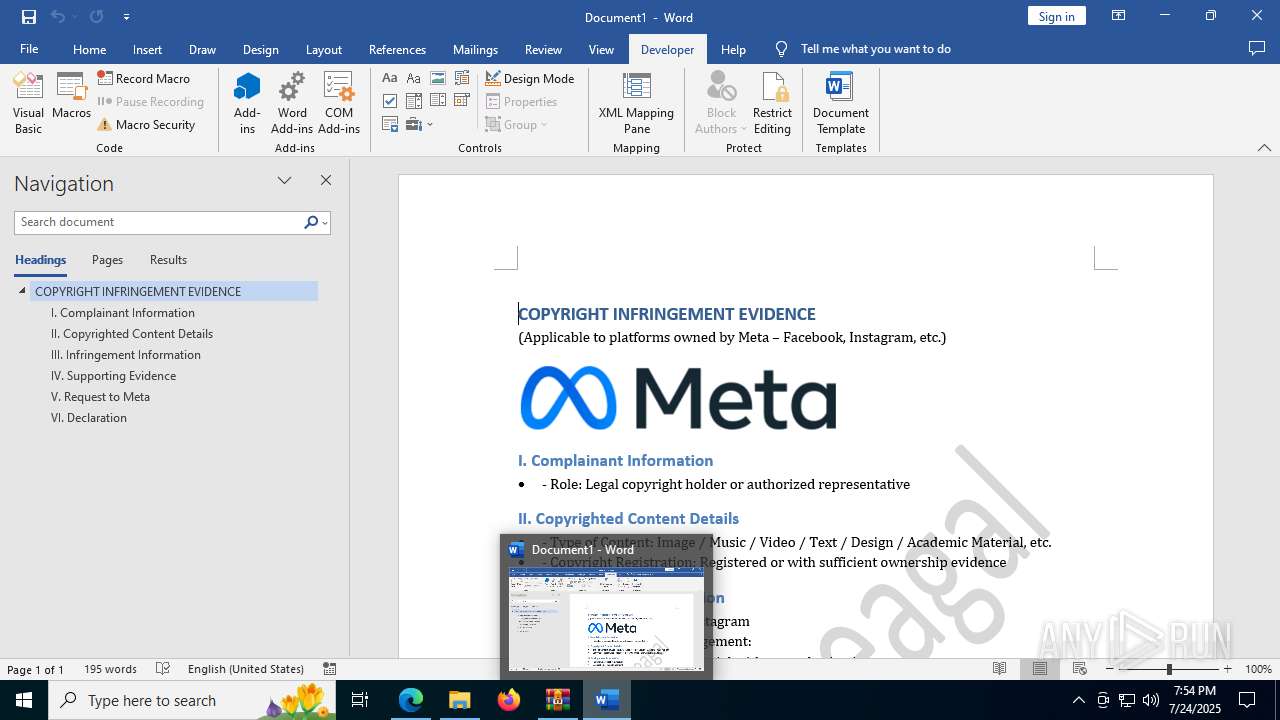Screen dimensions: 1280x720
Task: Click the zoom slider handle
Action: pyautogui.click(x=1169, y=669)
